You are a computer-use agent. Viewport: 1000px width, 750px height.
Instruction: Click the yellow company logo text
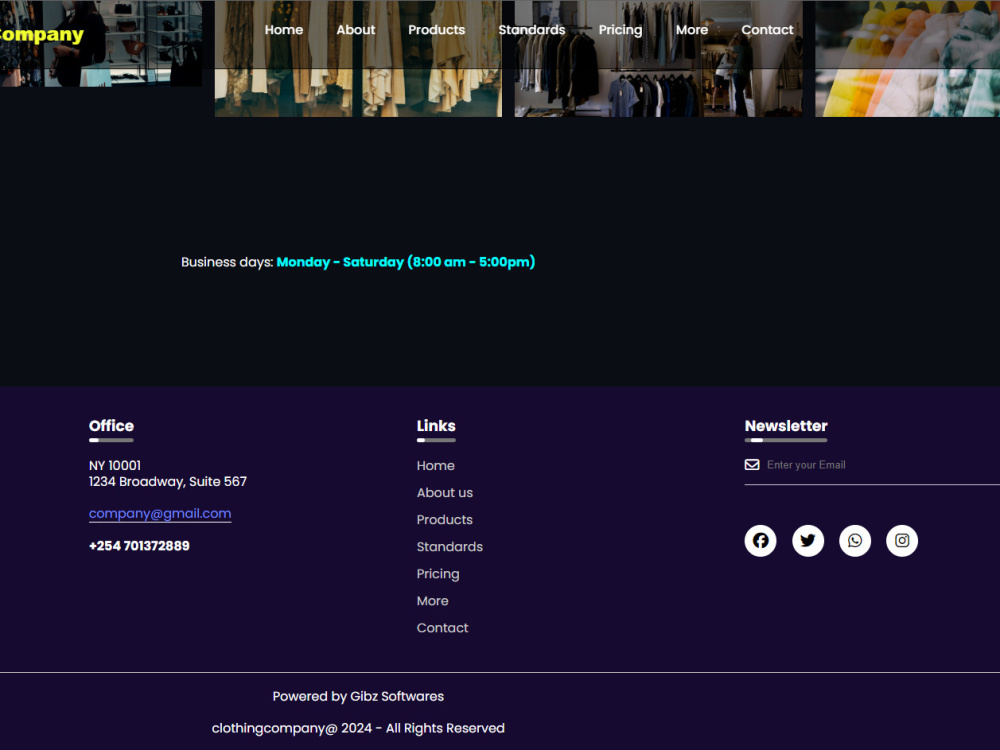[x=41, y=34]
